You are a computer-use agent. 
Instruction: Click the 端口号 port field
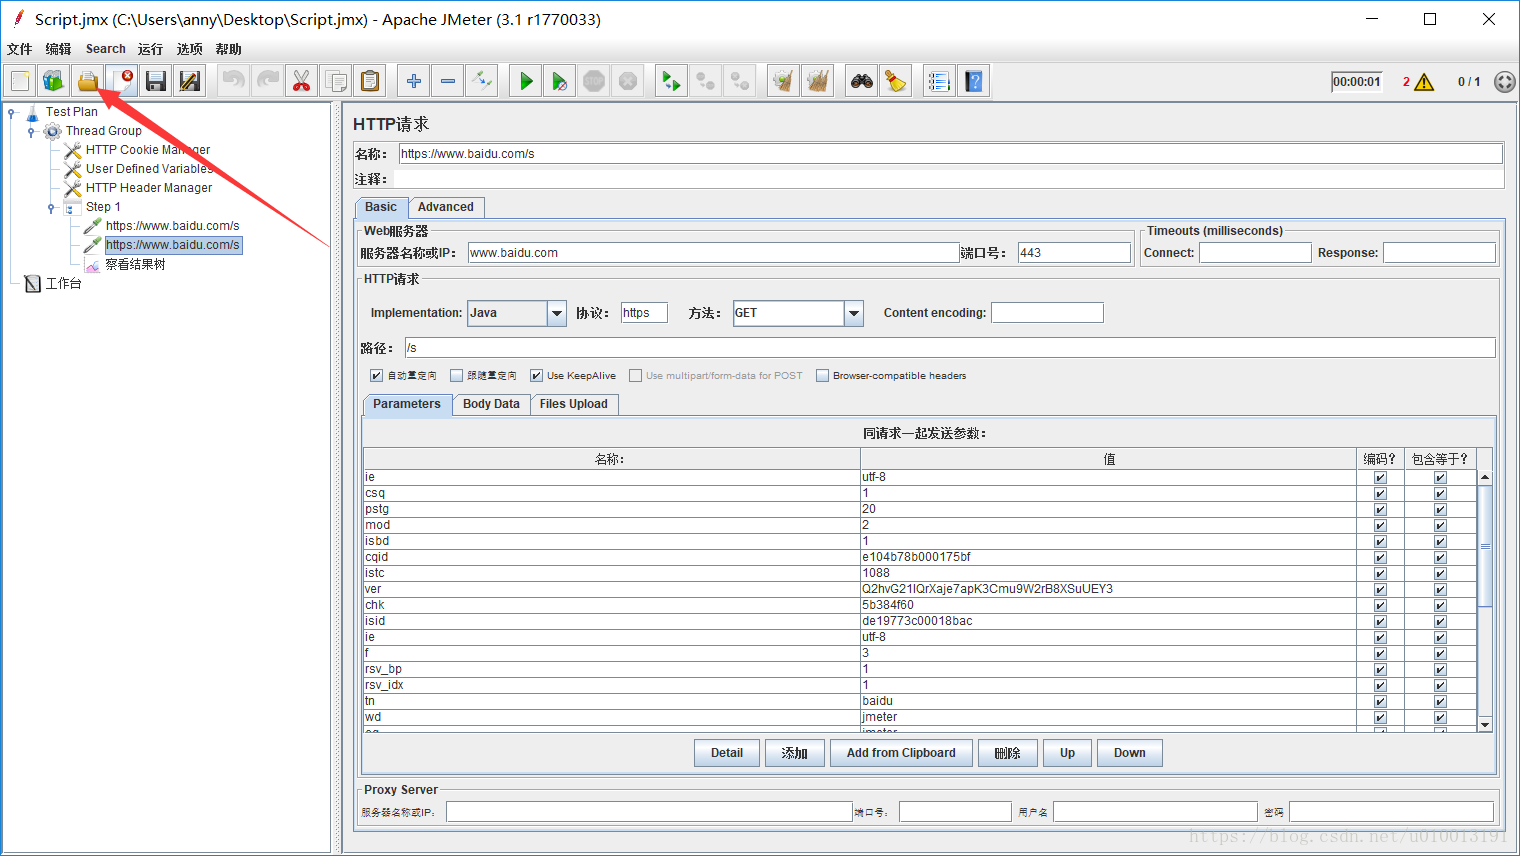(x=1074, y=253)
